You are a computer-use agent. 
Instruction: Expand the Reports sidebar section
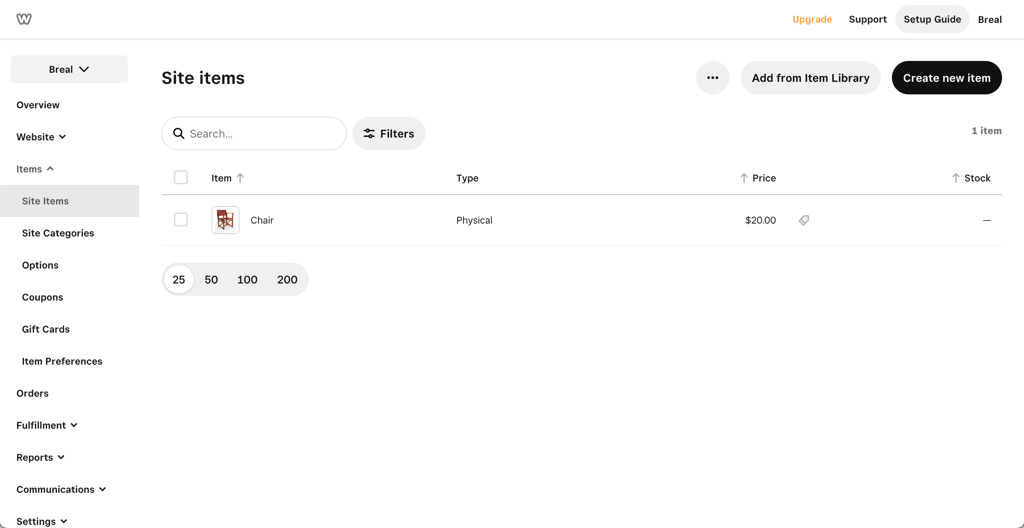click(40, 457)
